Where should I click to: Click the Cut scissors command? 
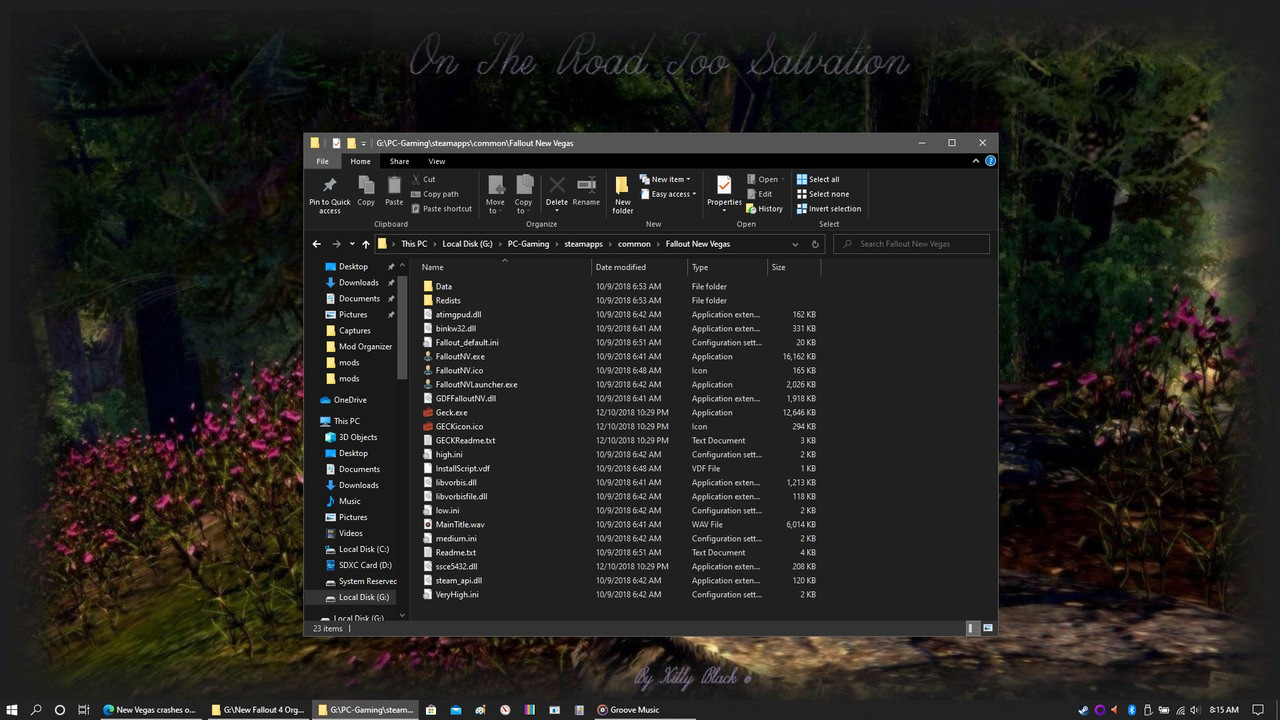(x=424, y=180)
